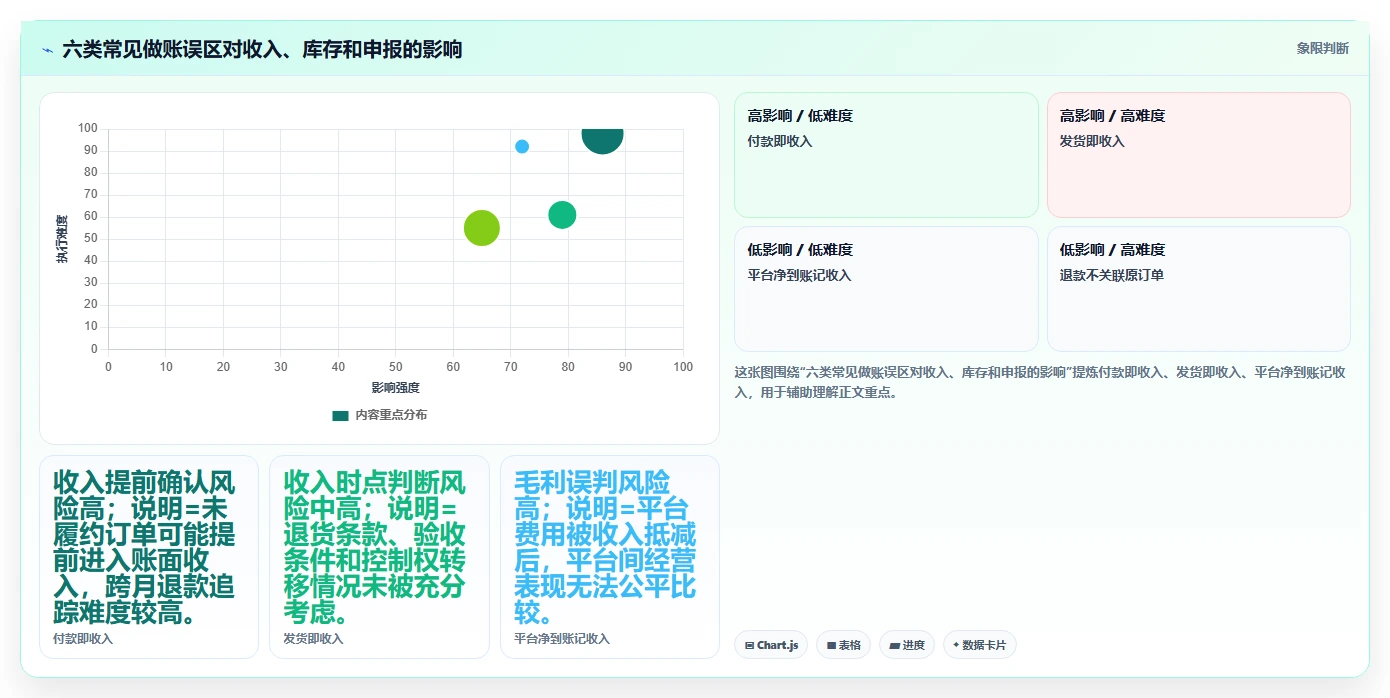Click the 平台净到账记收入 caption under third data card
The height and width of the screenshot is (698, 1390).
pos(562,639)
